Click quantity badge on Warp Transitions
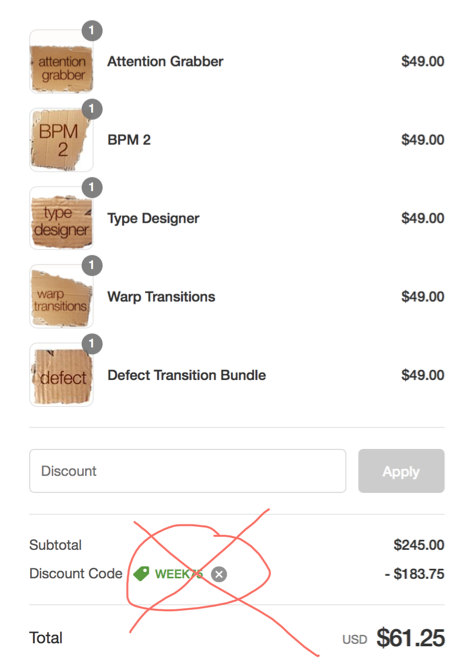 pos(92,266)
